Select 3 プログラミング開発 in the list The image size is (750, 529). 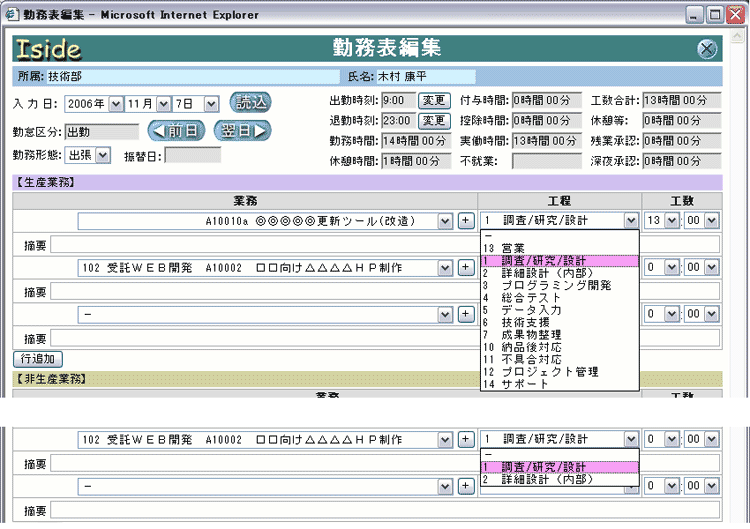point(560,286)
